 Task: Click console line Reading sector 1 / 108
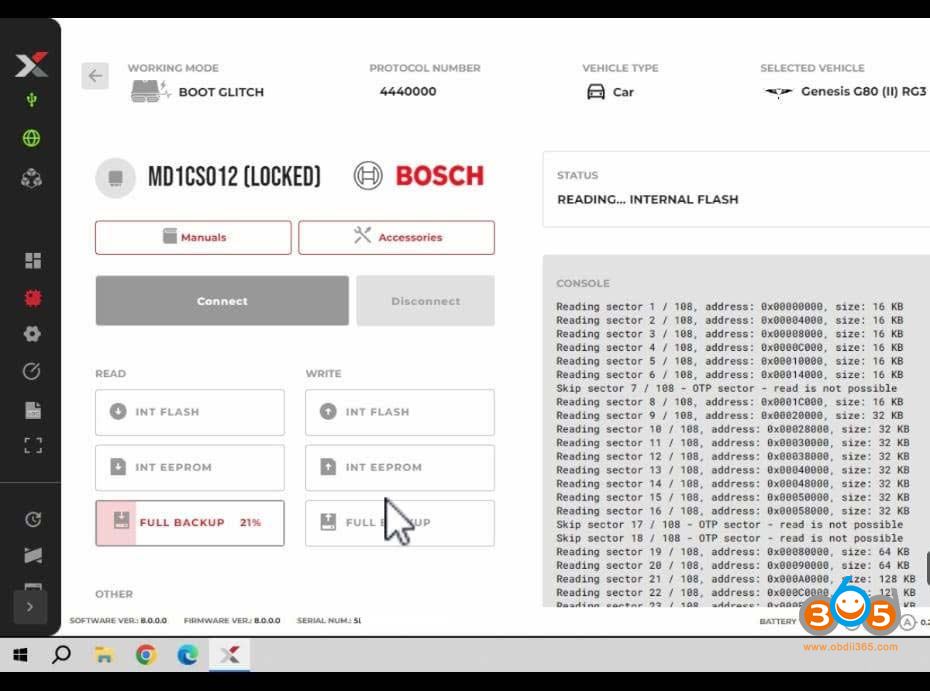click(x=730, y=307)
